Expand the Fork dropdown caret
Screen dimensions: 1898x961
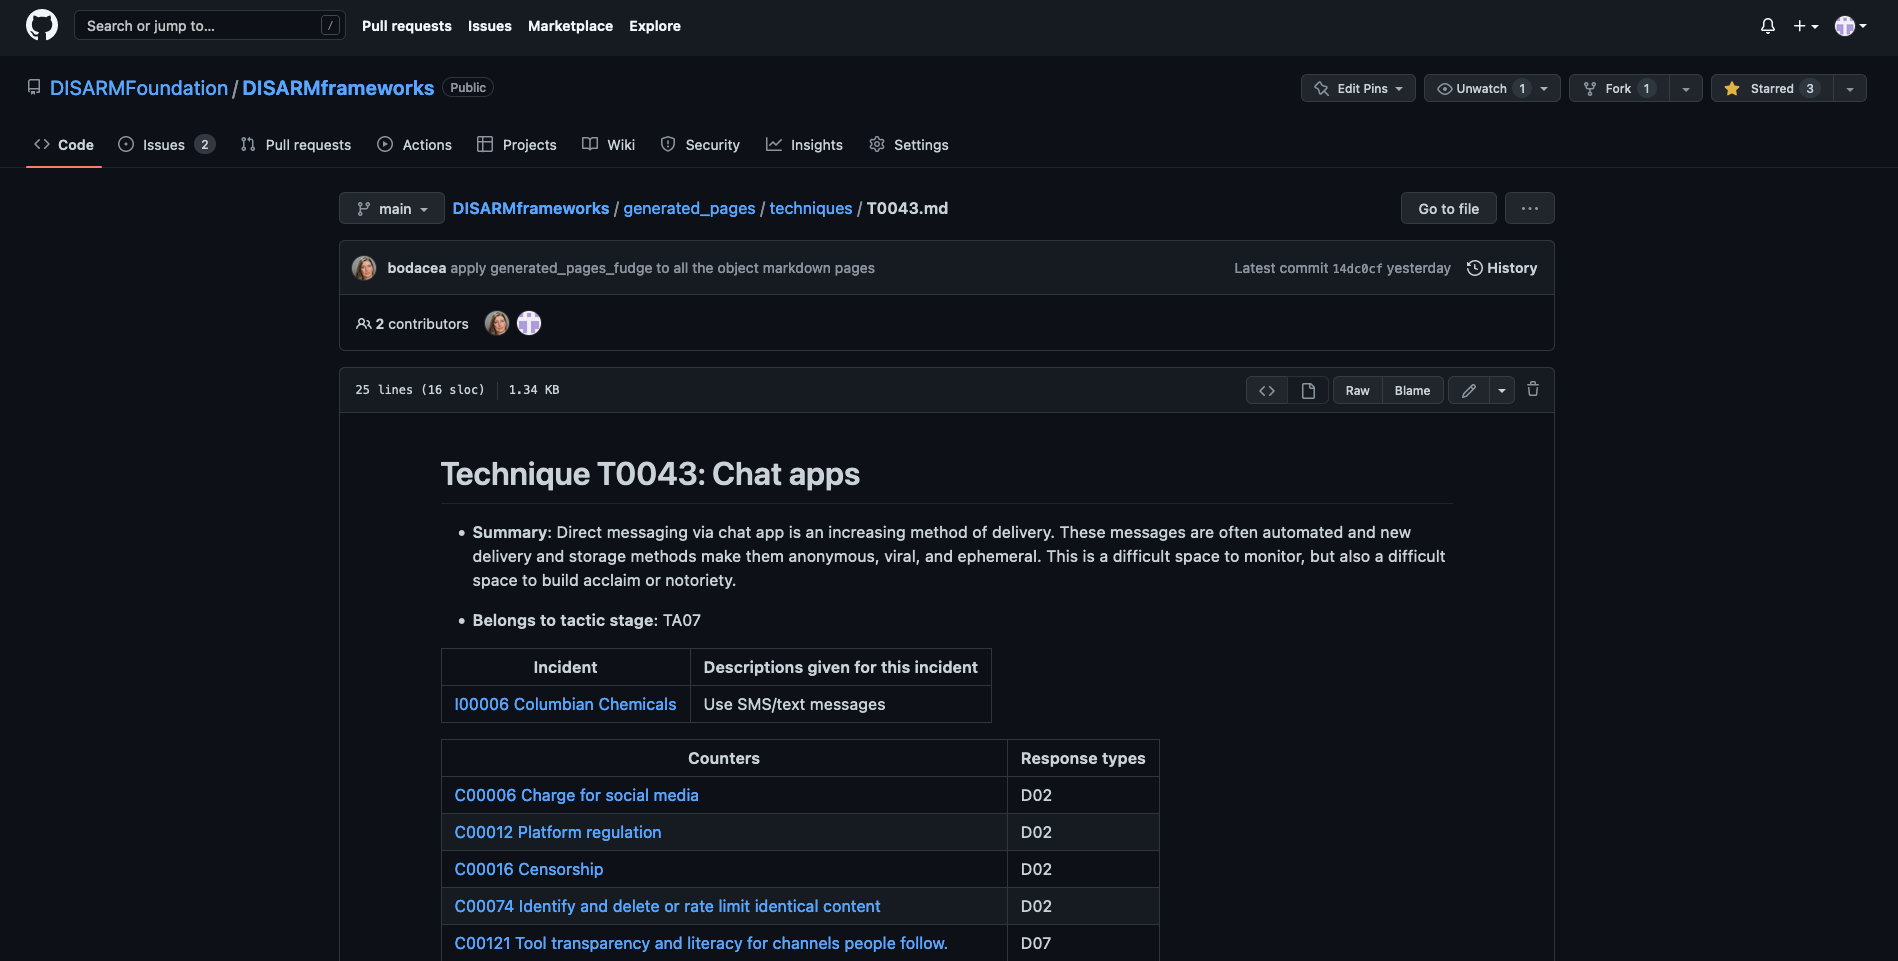click(x=1686, y=88)
